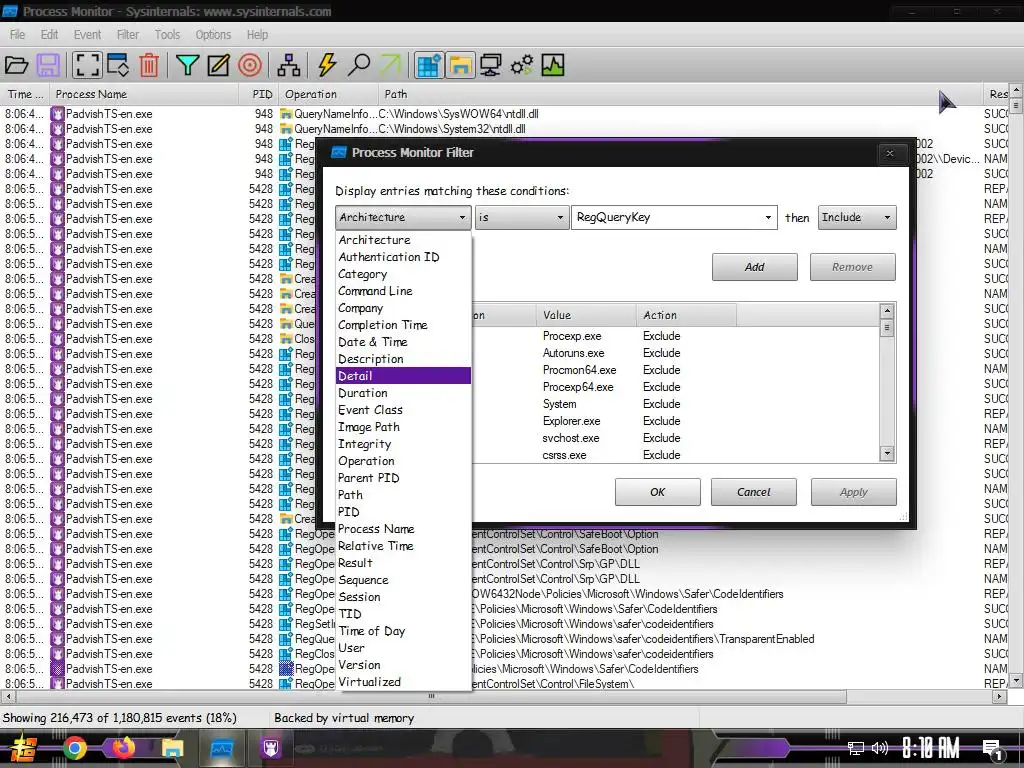Click Cancel in the filter dialog
This screenshot has width=1024, height=768.
(754, 492)
